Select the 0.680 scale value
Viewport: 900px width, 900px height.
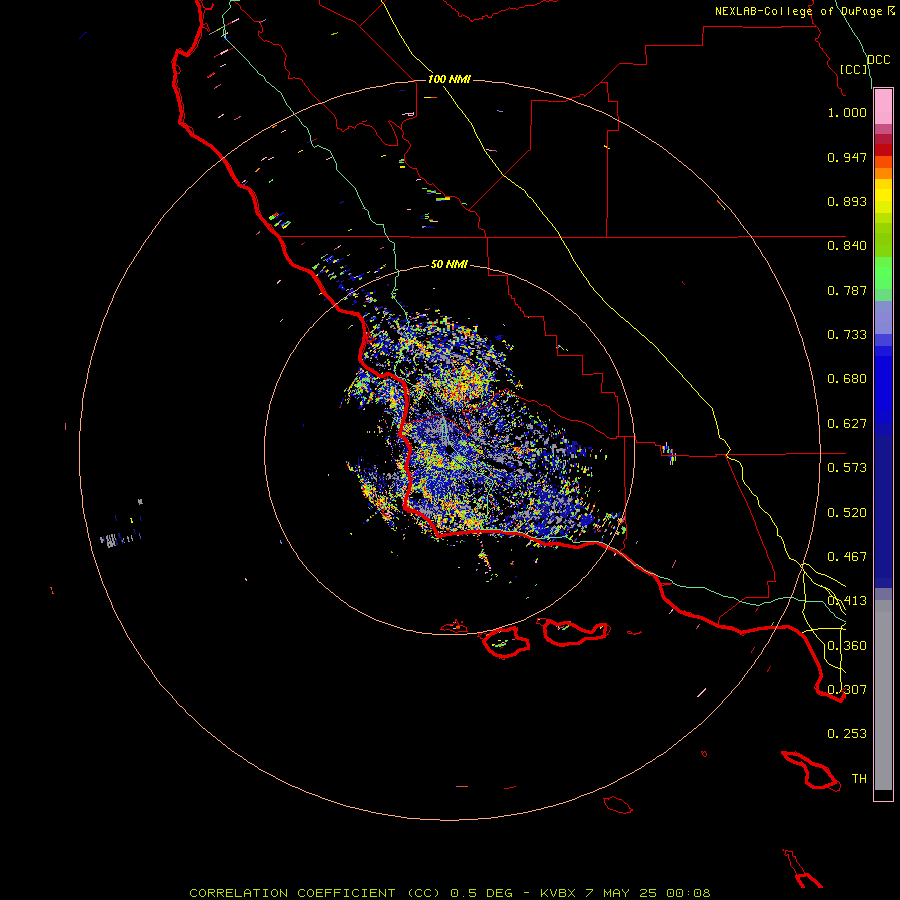point(847,379)
